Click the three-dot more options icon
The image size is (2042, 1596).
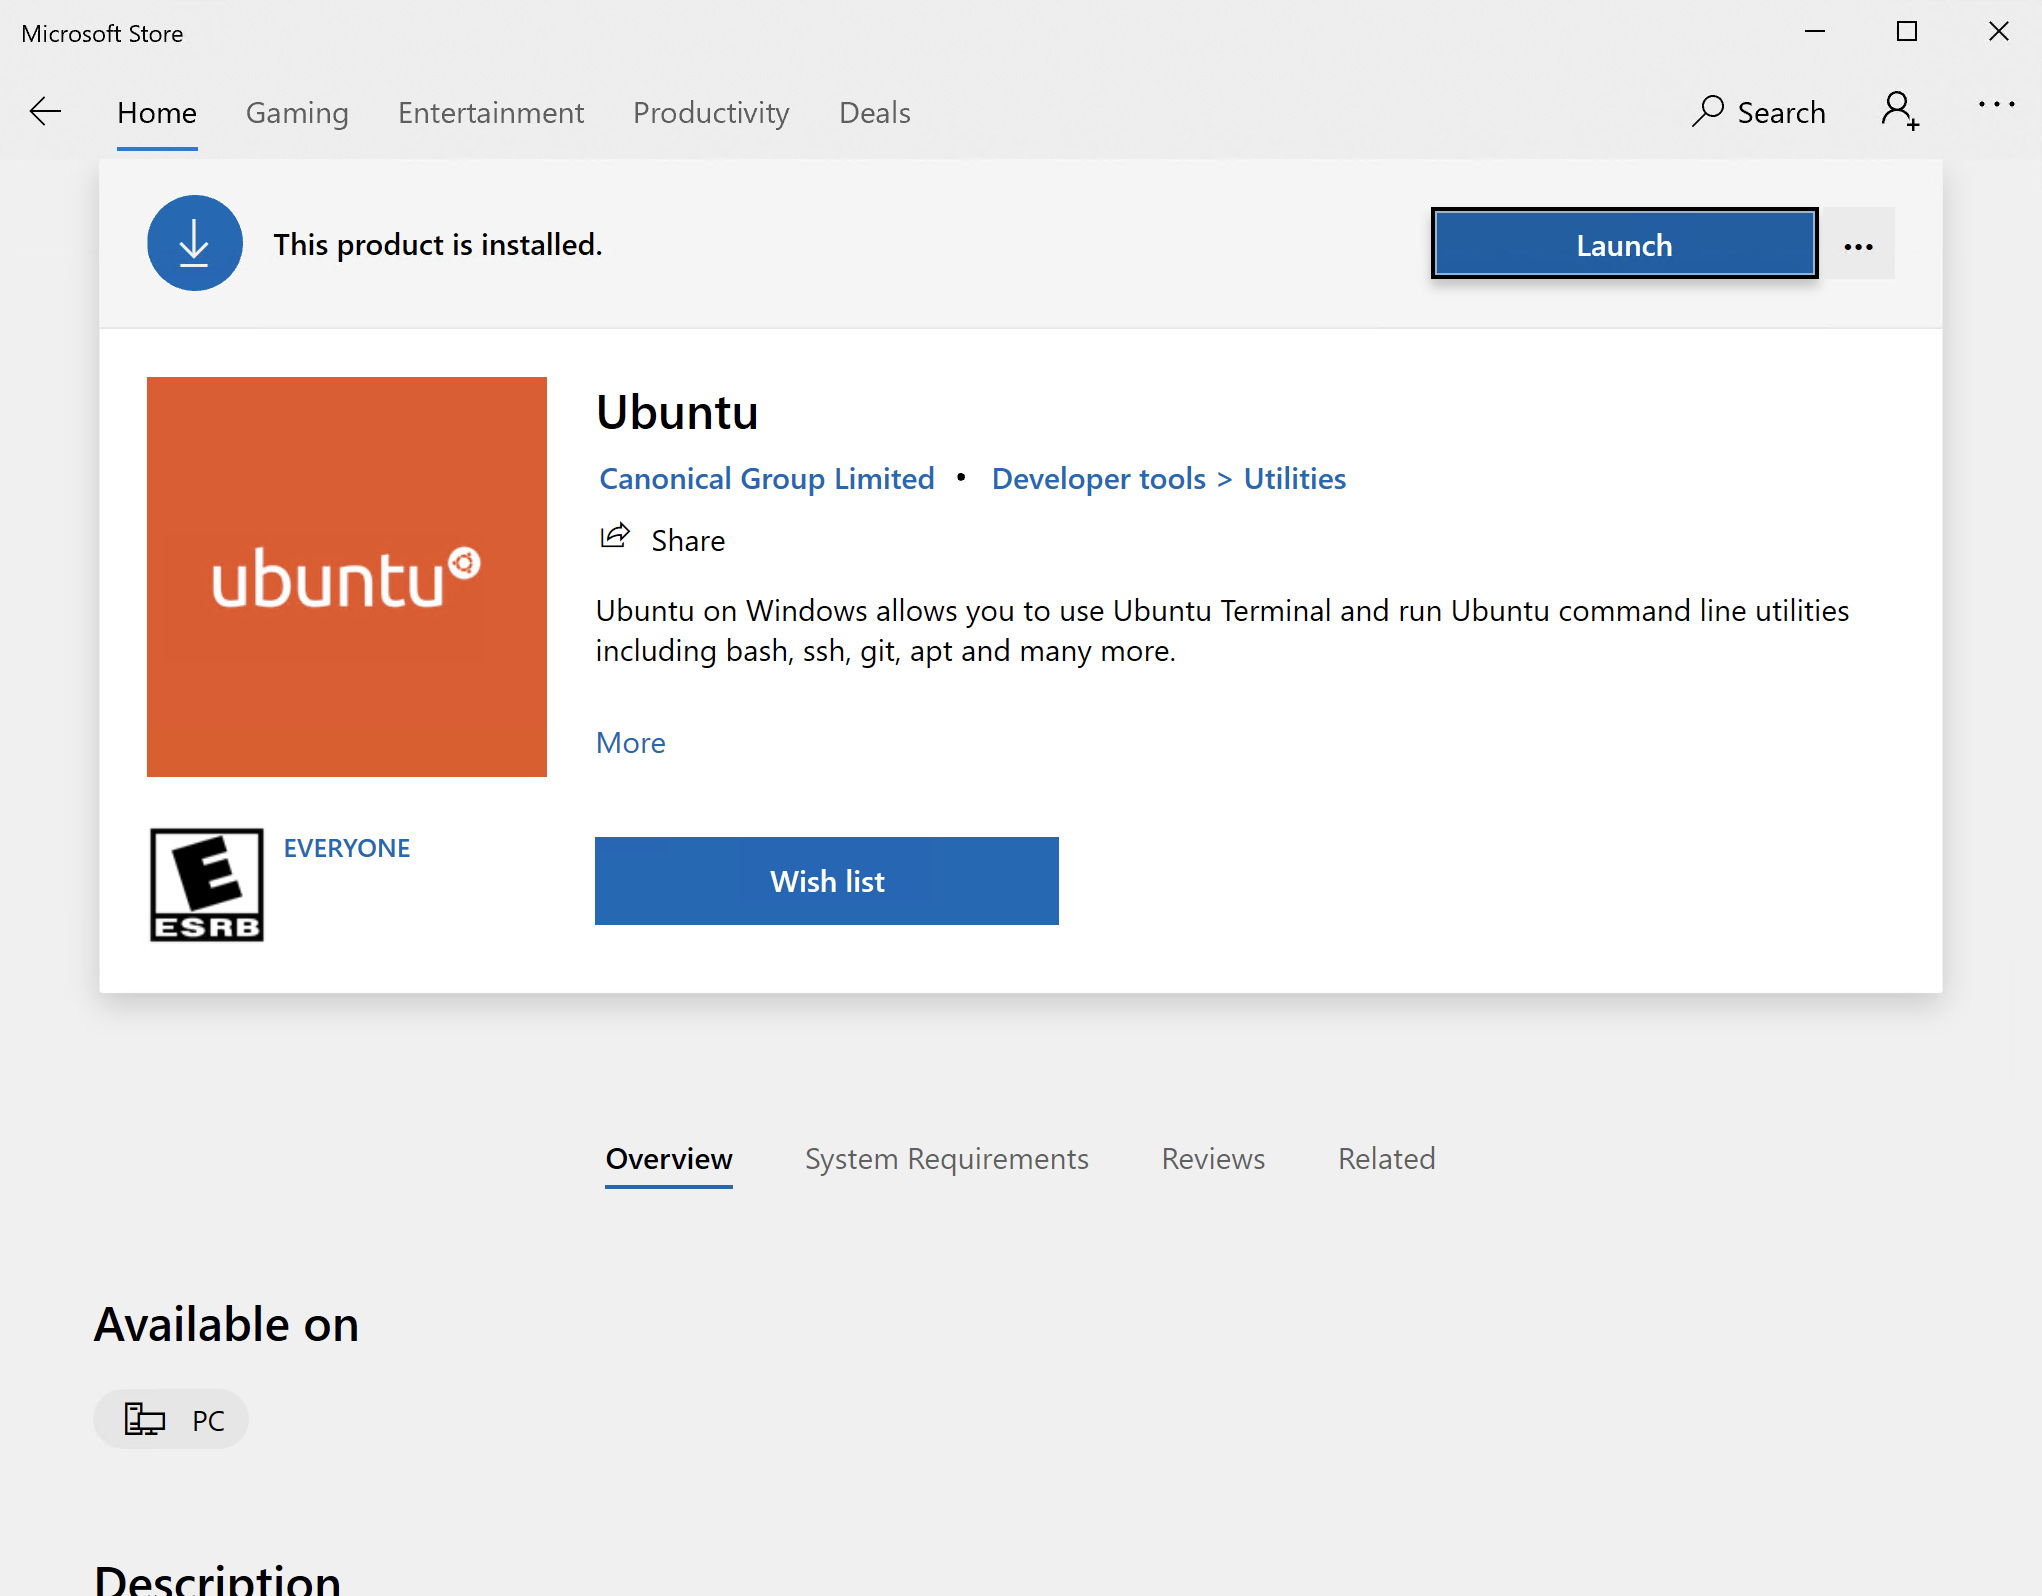point(1860,244)
